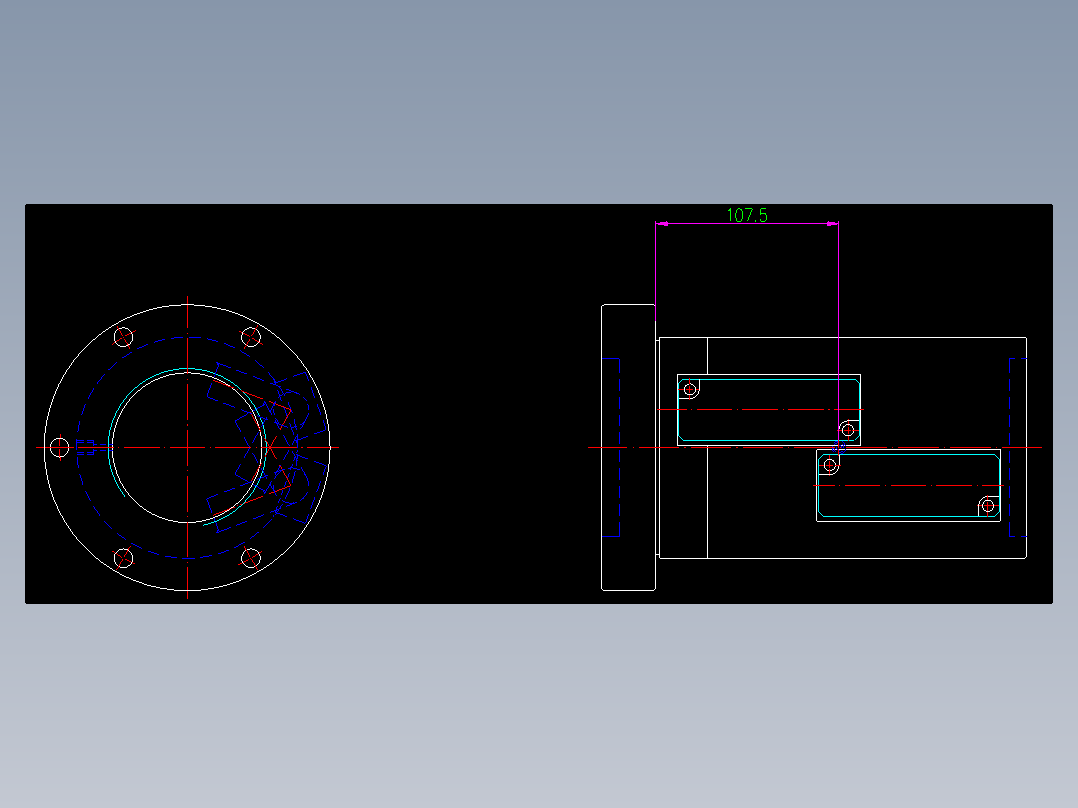Click the screw hole on the lower cover plate
Viewport: 1078px width, 808px height.
tap(828, 465)
